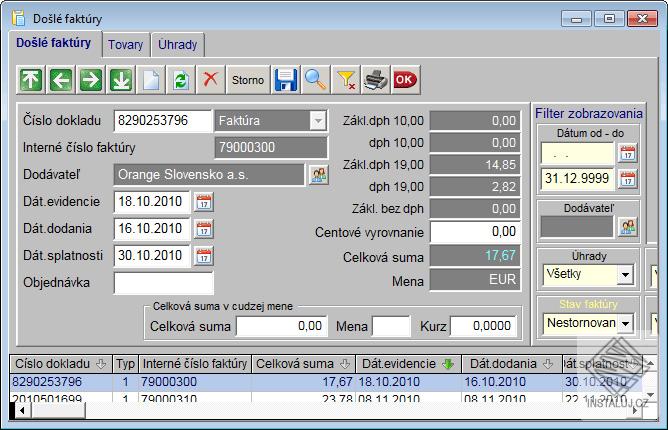
Task: Go to next record arrow
Action: point(90,78)
